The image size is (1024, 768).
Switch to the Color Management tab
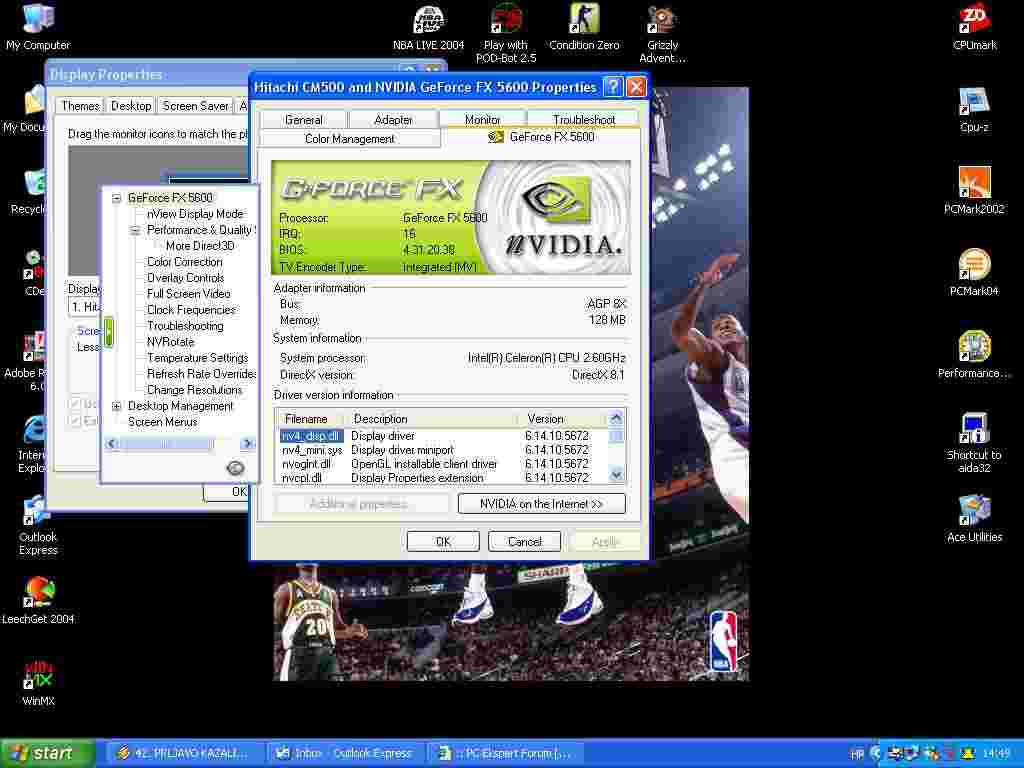pos(349,139)
